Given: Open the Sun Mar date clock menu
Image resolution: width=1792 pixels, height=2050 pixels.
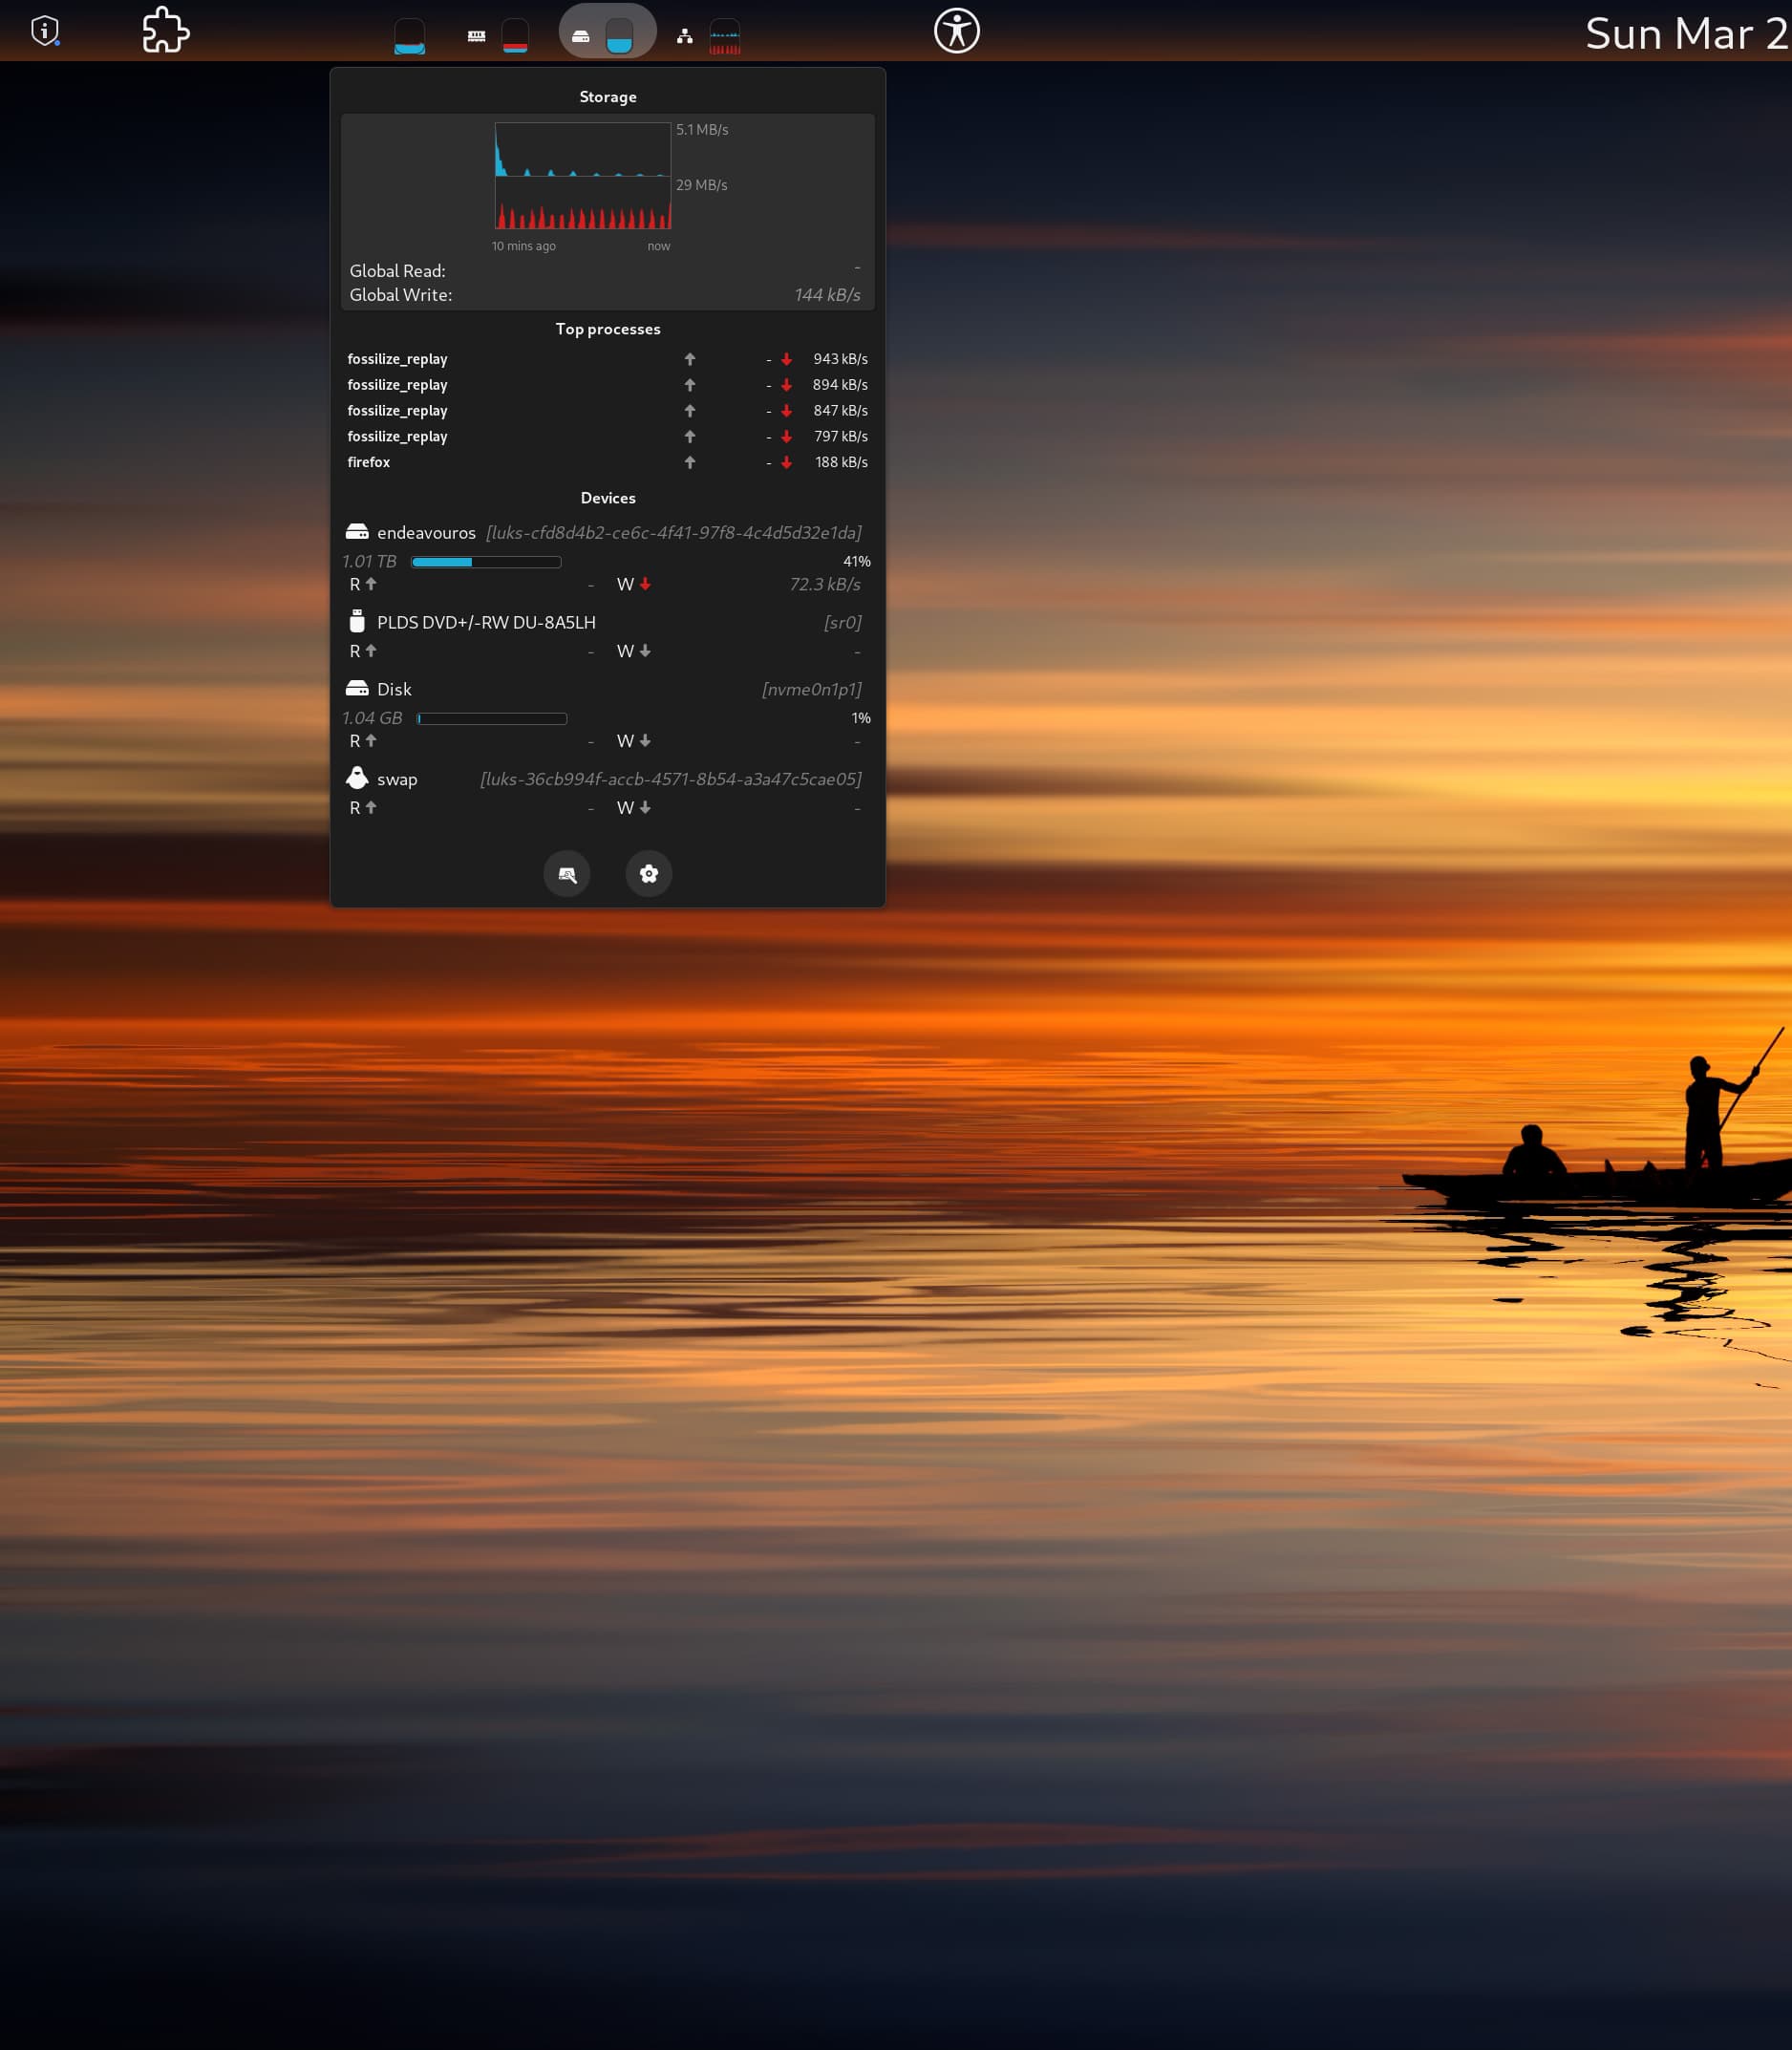Looking at the screenshot, I should click(x=1685, y=34).
